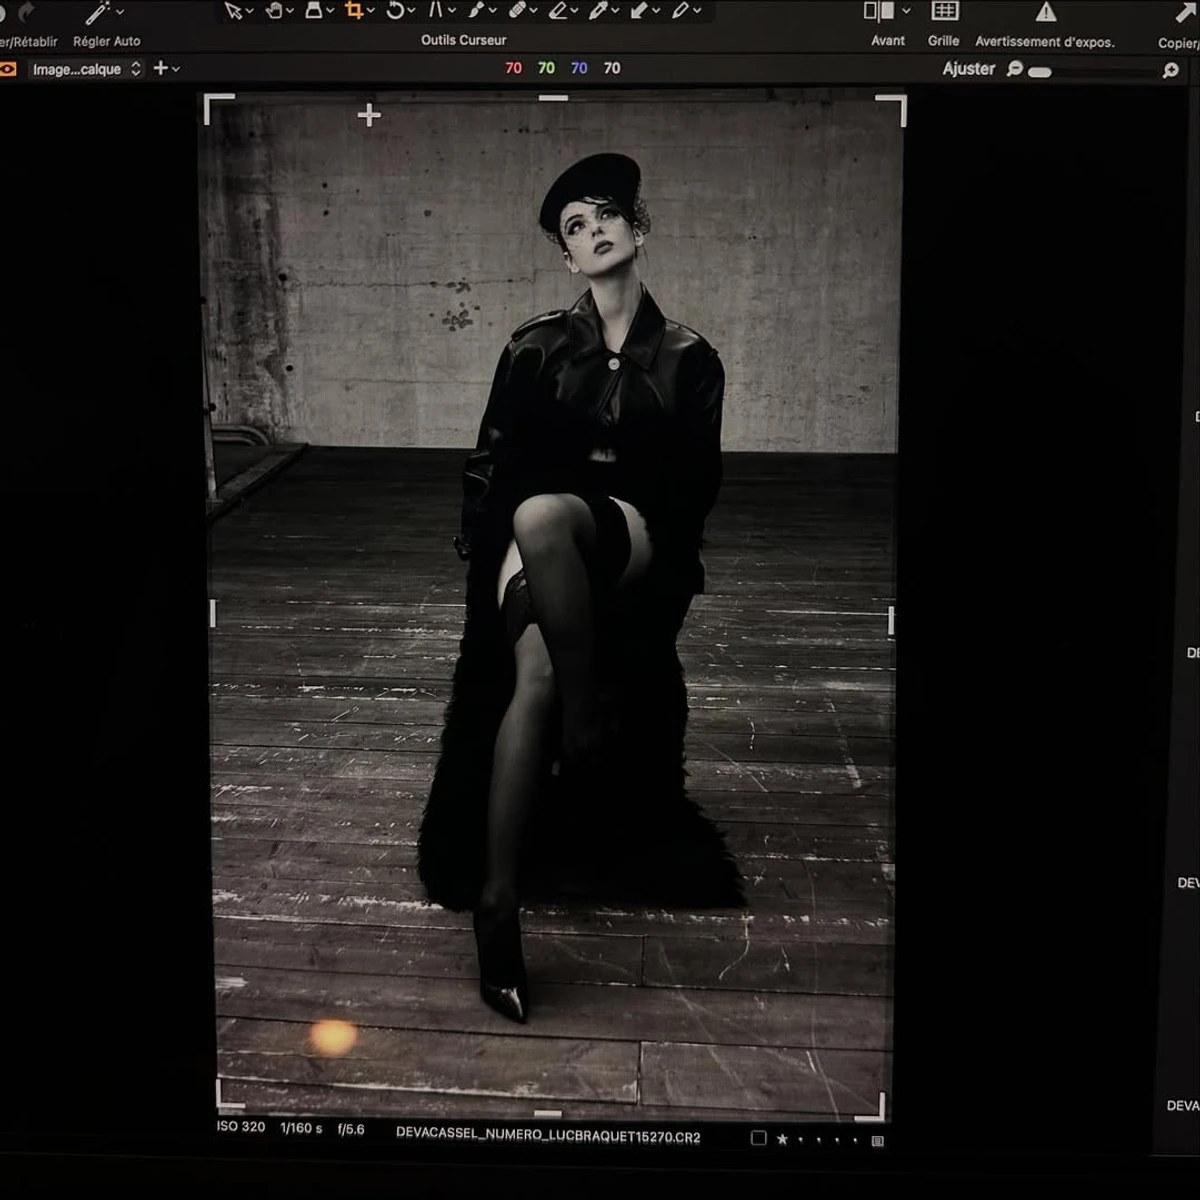Click the Régler Auto magic wand
Screen dimensions: 1200x1200
coord(98,13)
